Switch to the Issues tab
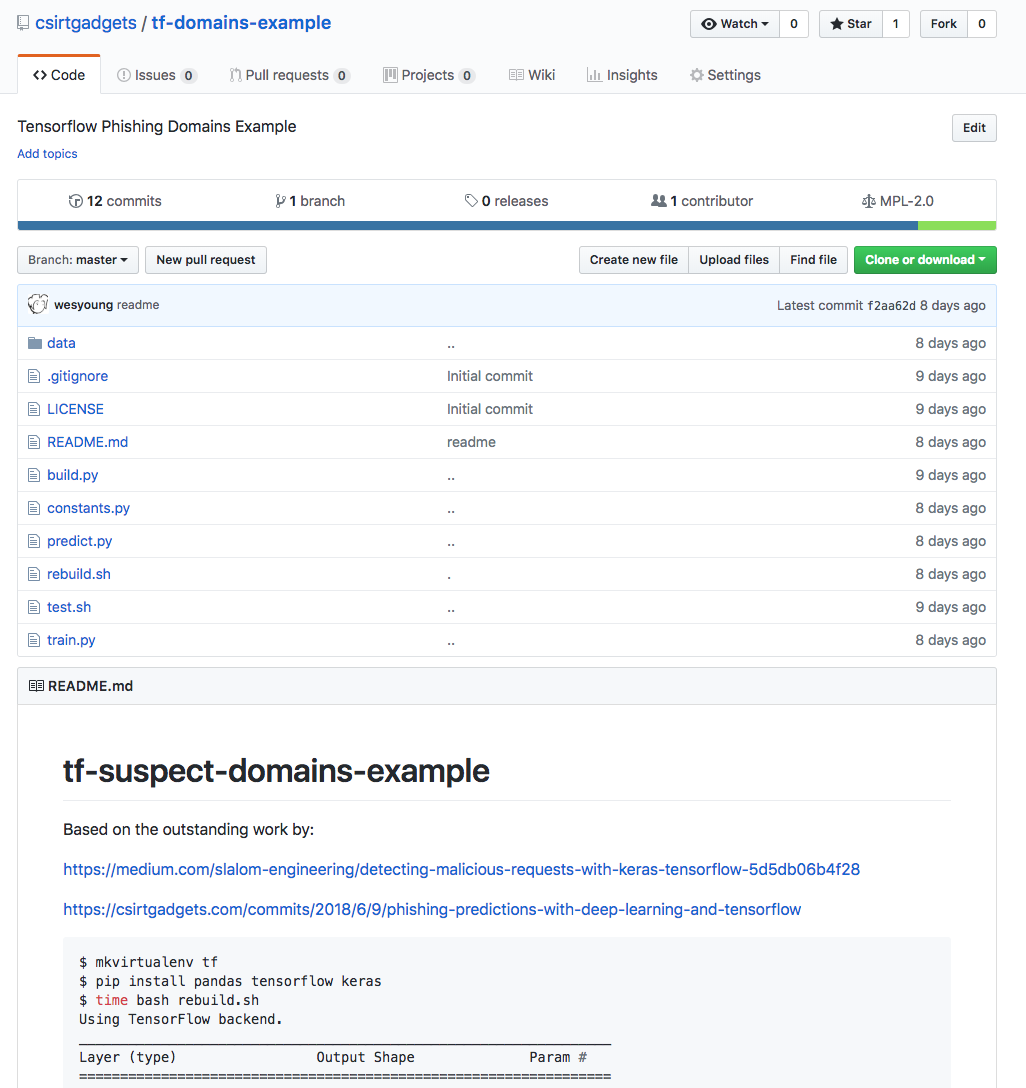 pyautogui.click(x=157, y=75)
